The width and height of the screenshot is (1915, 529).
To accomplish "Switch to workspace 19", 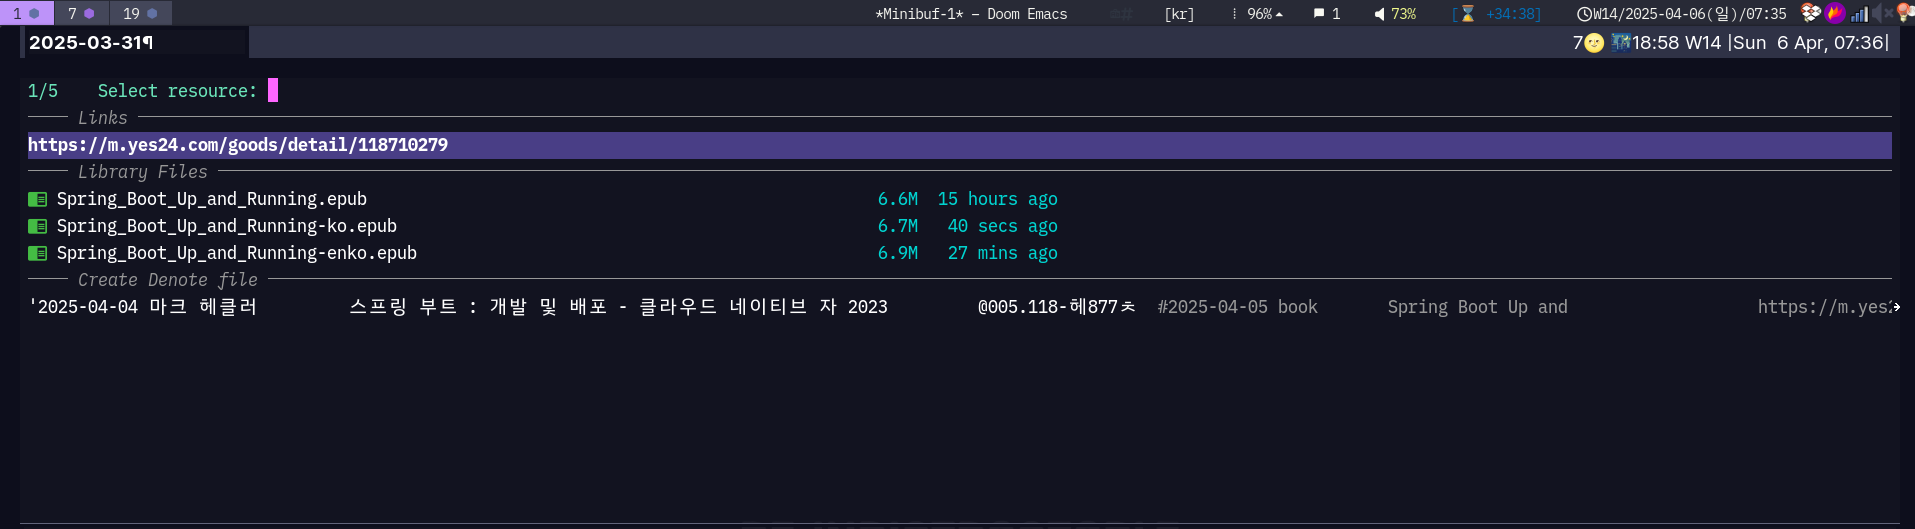I will click(x=140, y=13).
